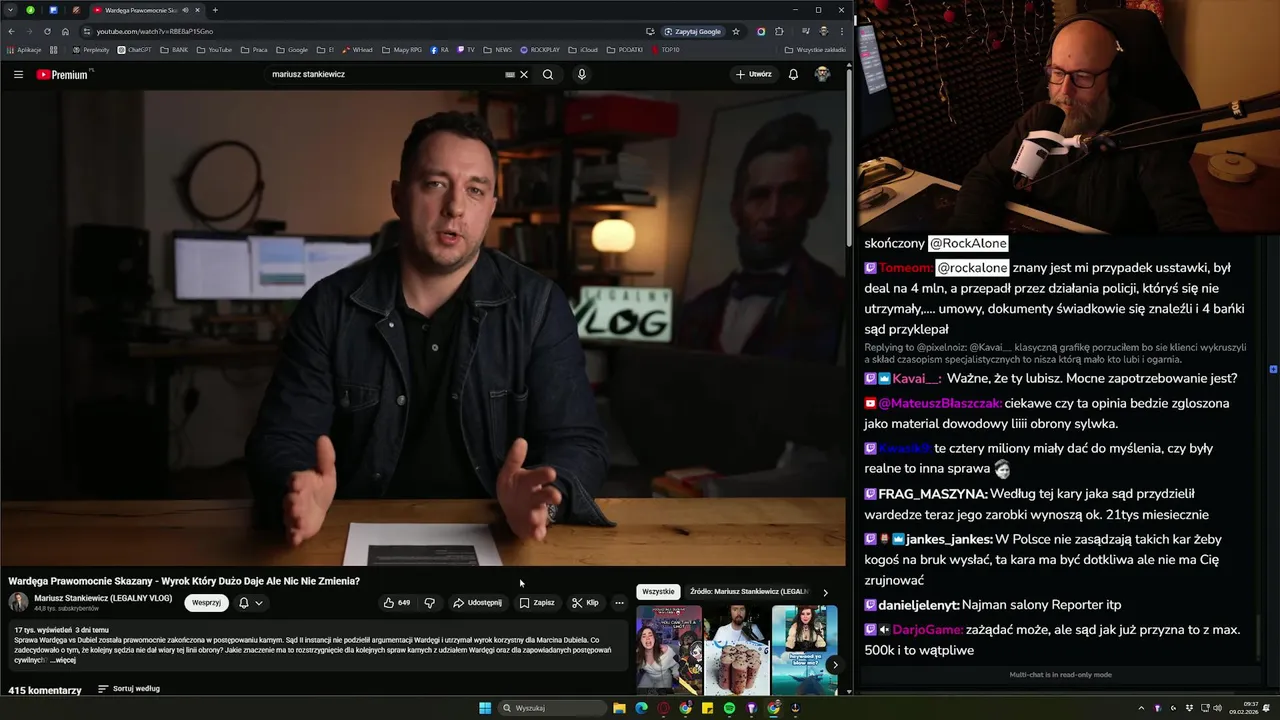Viewport: 1280px width, 720px height.
Task: Open Chrome extensions puzzle icon
Action: pyautogui.click(x=779, y=31)
